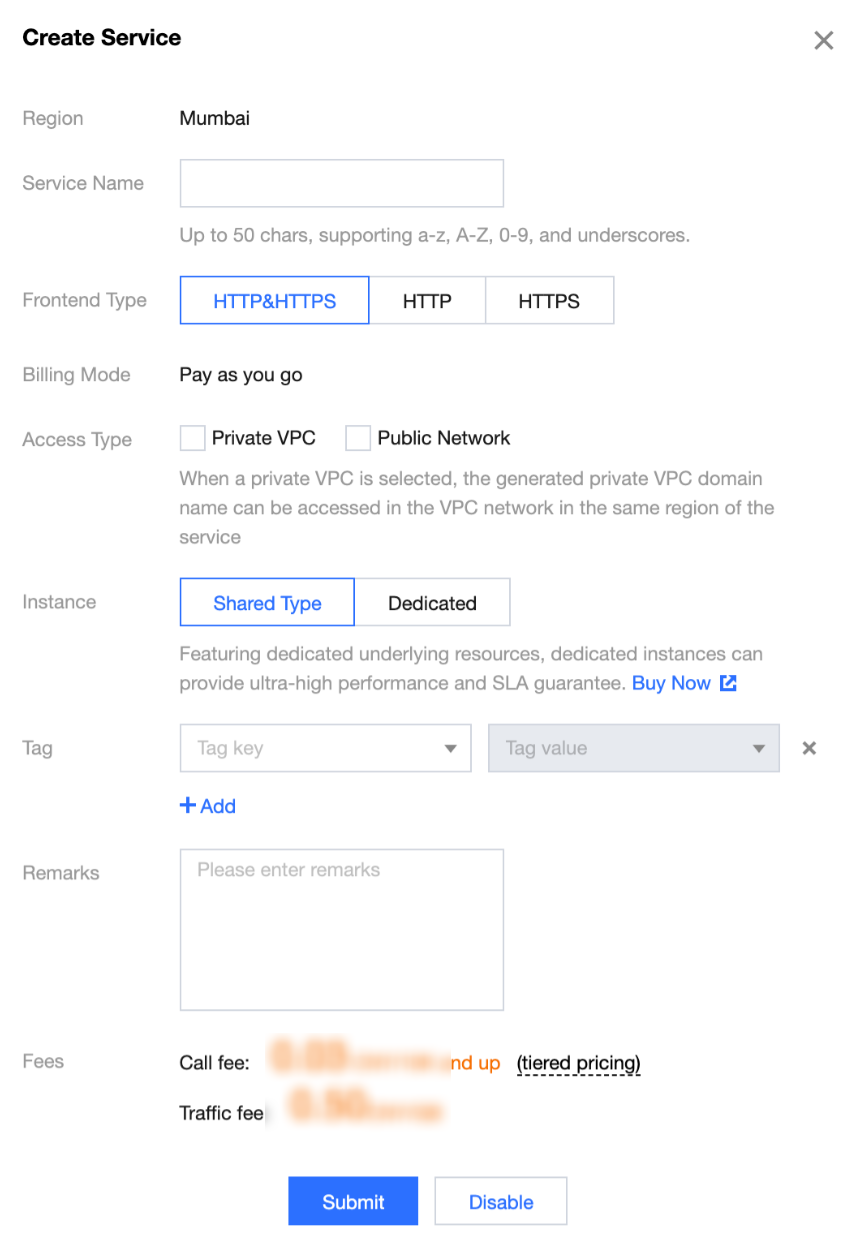Select Shared Type instance
The image size is (861, 1254).
coord(267,603)
